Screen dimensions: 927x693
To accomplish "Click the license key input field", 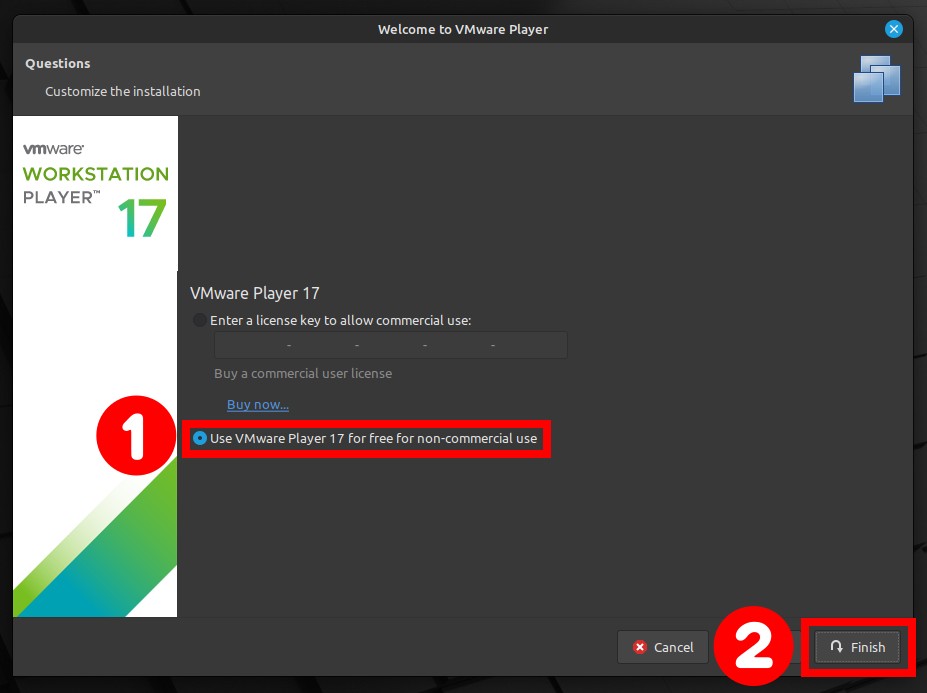I will point(390,345).
